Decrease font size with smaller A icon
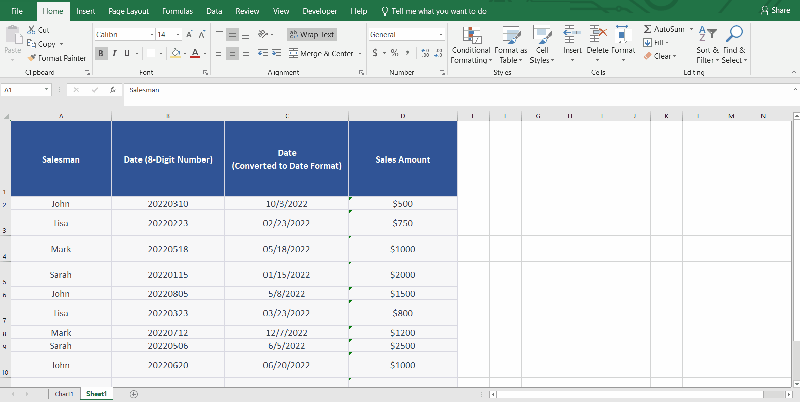The image size is (800, 402). [202, 34]
